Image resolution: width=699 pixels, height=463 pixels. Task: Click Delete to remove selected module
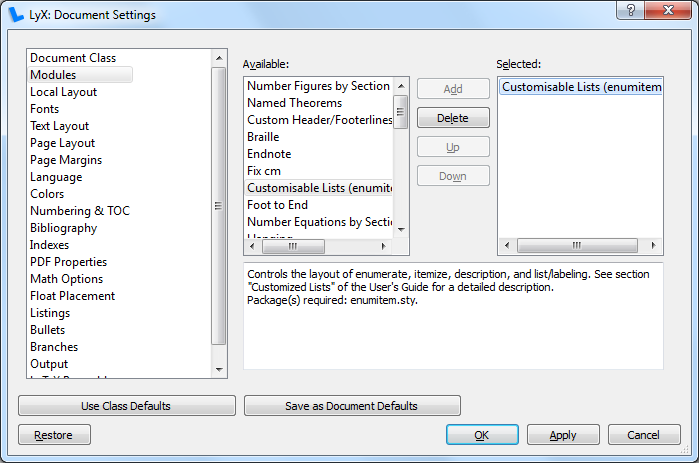[x=453, y=118]
